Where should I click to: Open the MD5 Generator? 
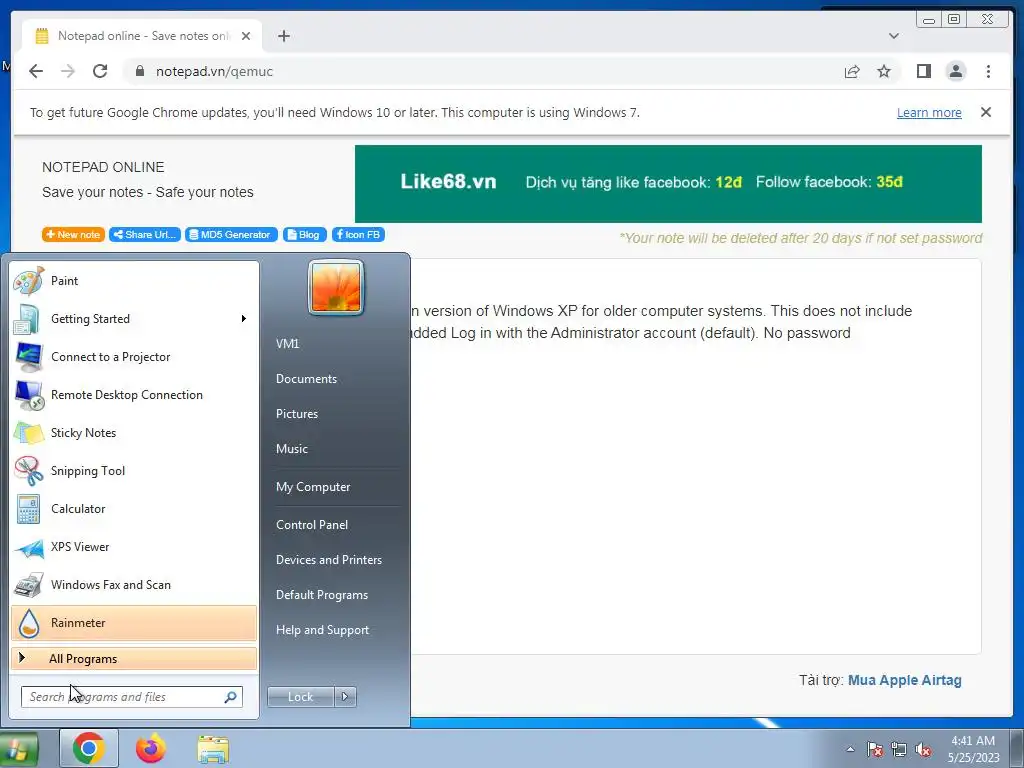point(231,234)
